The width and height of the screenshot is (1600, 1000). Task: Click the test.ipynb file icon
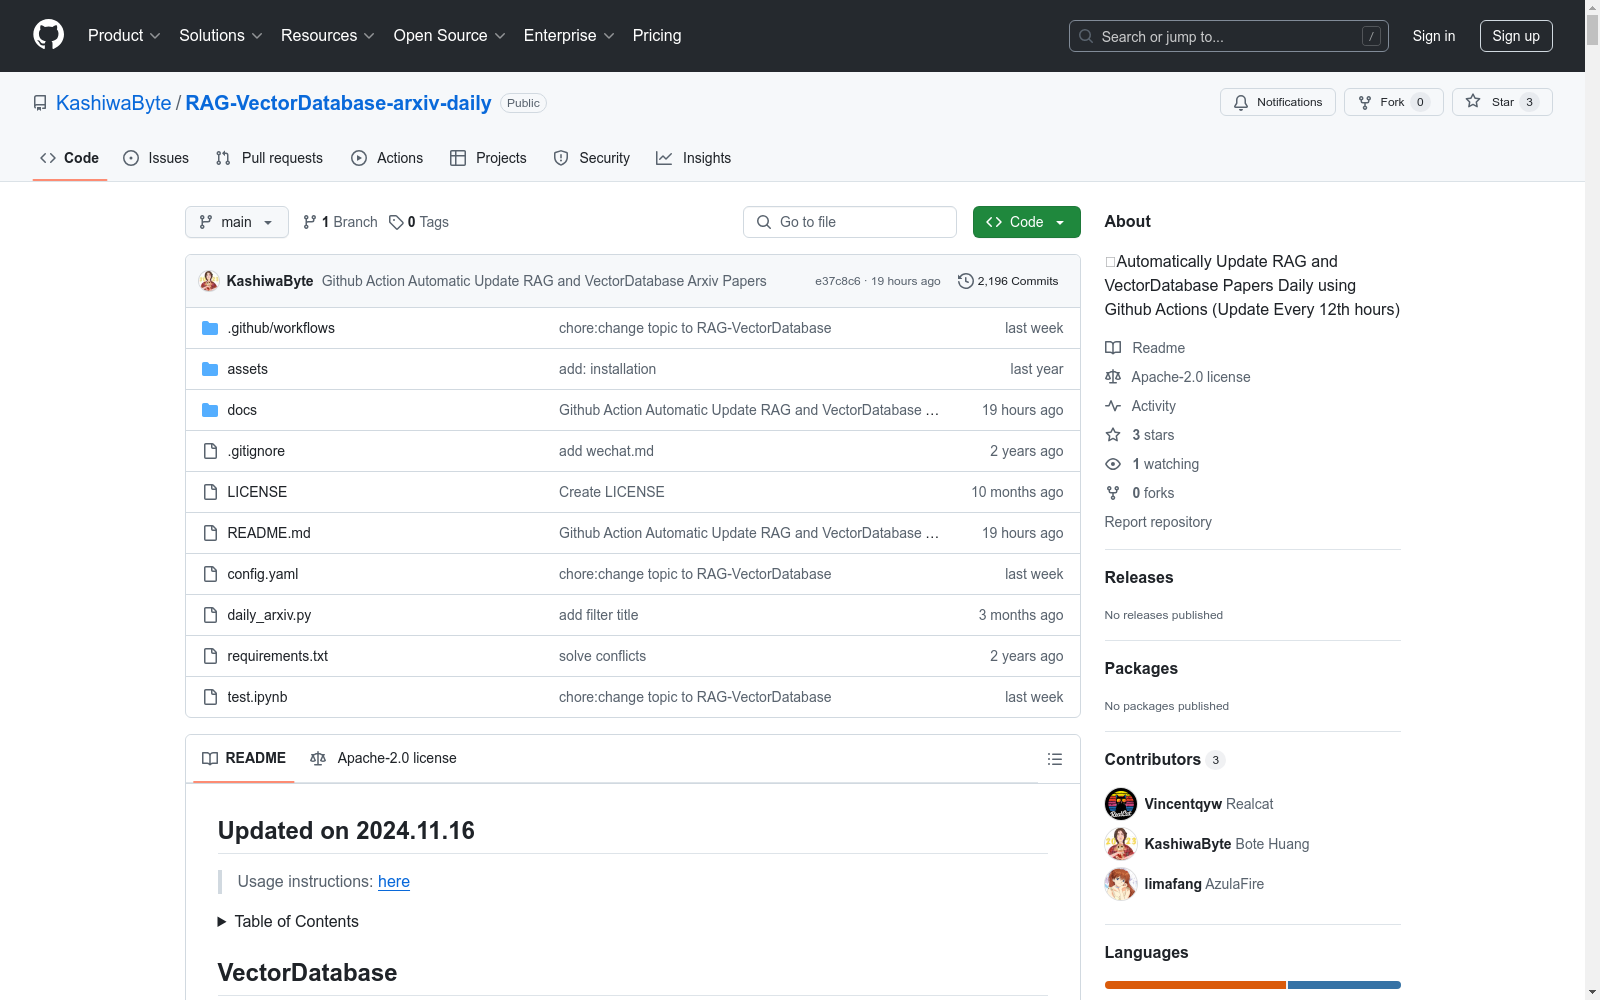210,697
